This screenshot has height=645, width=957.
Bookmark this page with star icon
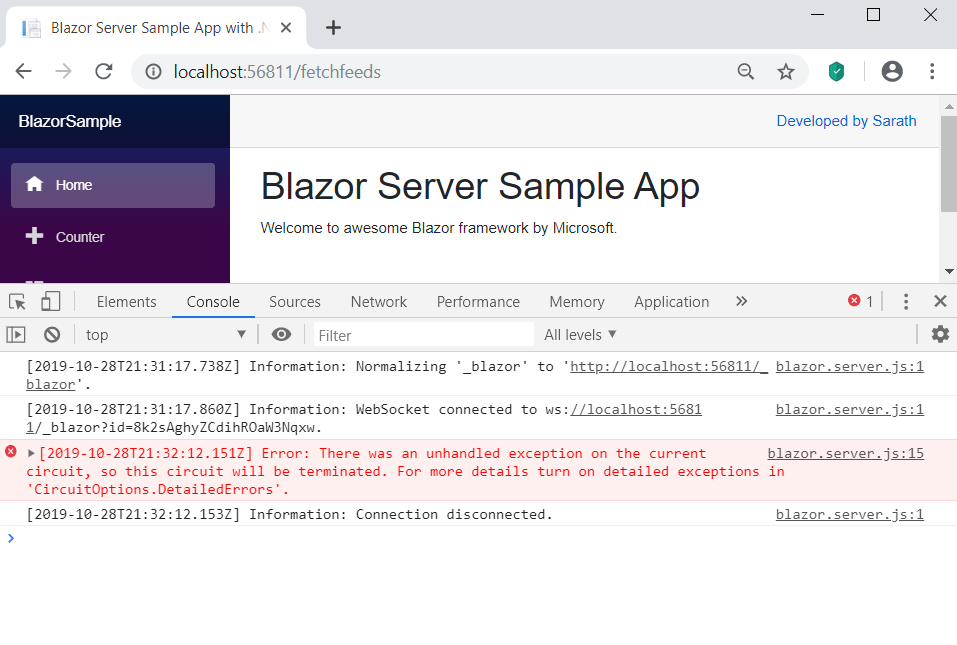coord(785,72)
